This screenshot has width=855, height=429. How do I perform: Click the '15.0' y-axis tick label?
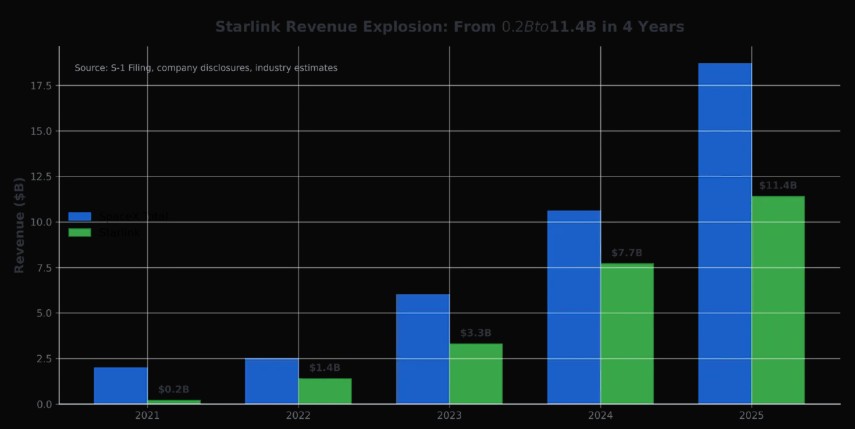[x=43, y=131]
